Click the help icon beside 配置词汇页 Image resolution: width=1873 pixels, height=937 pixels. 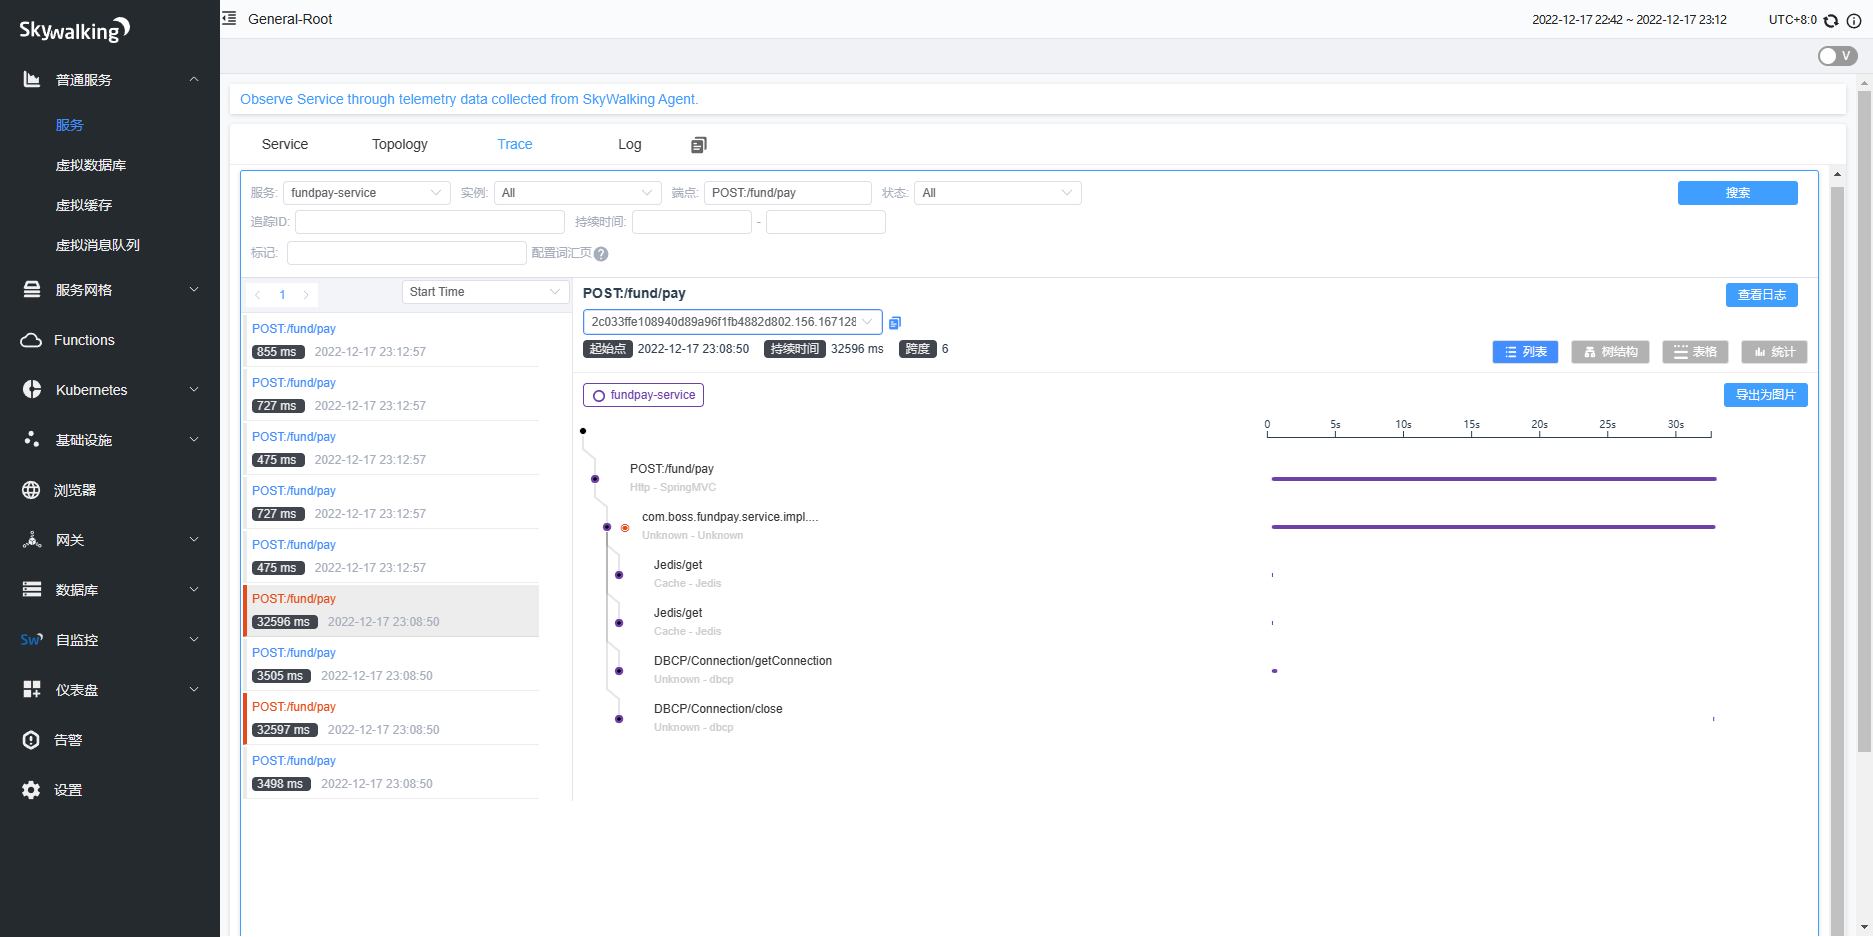(x=601, y=254)
